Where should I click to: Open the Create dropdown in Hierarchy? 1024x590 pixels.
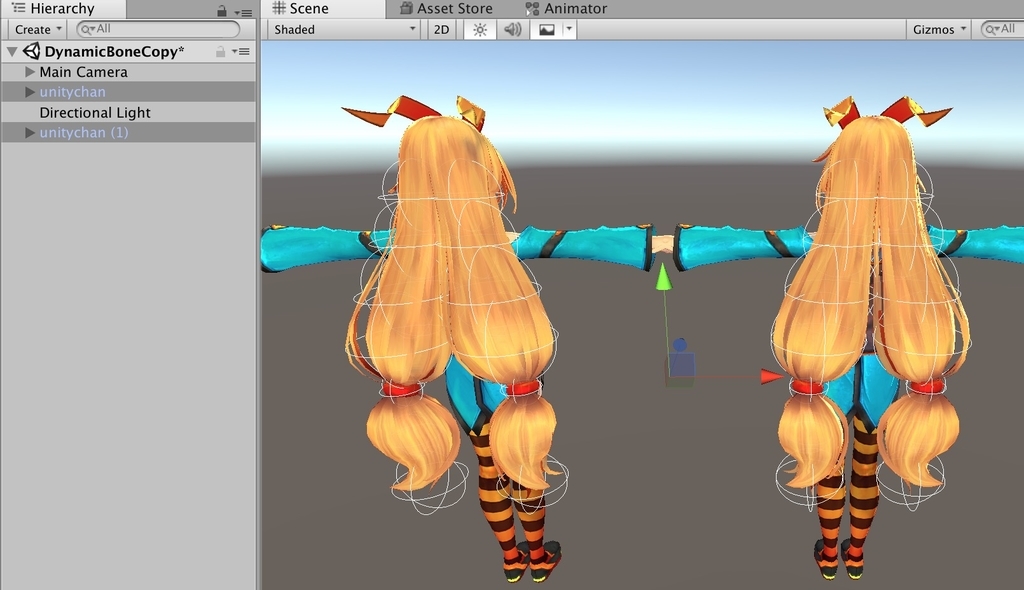click(37, 29)
